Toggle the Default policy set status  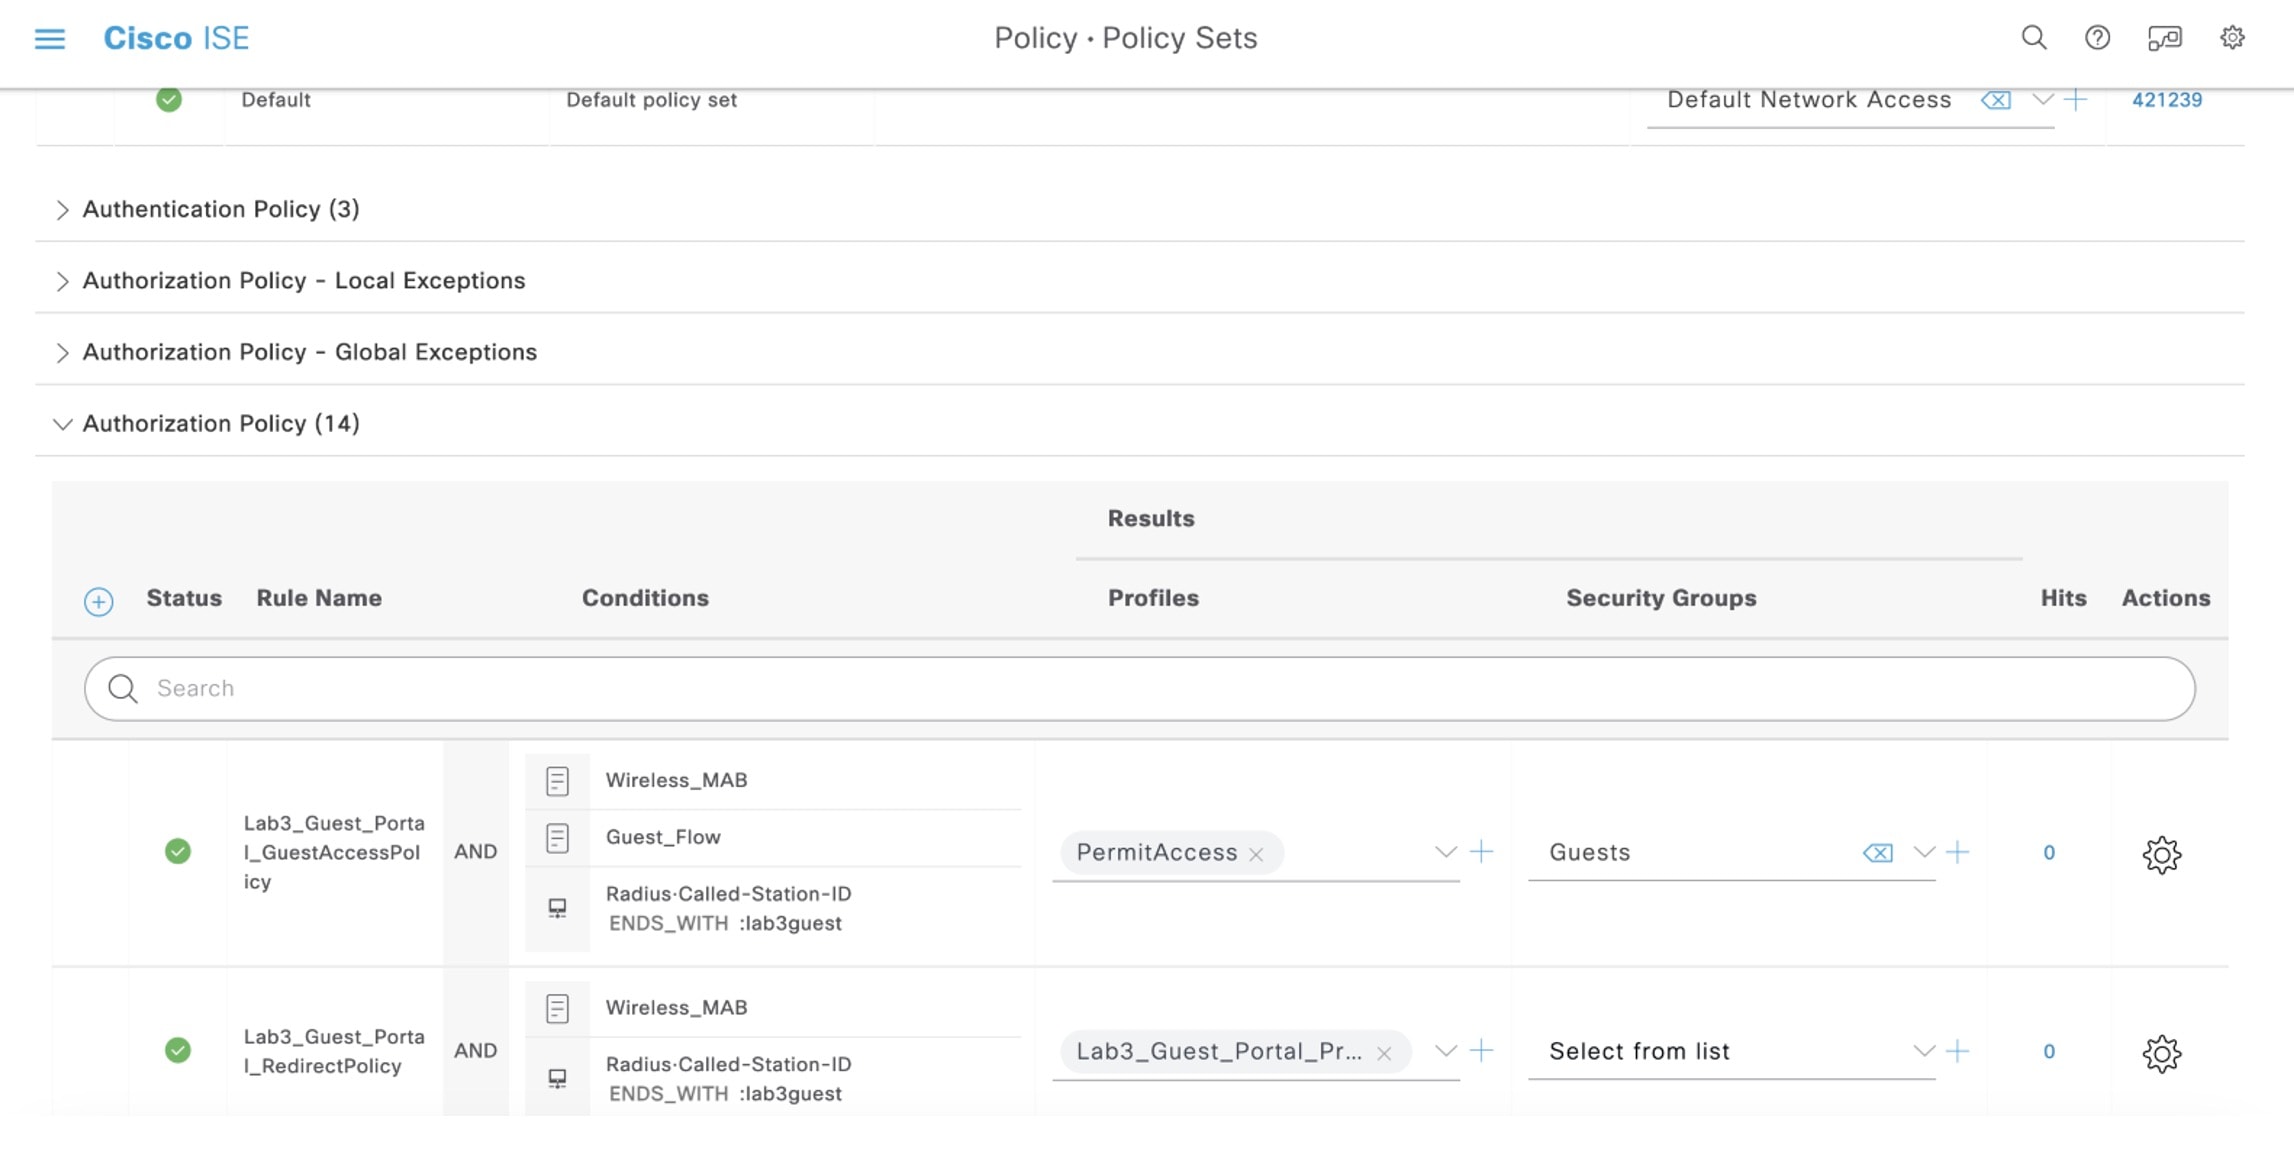169,100
